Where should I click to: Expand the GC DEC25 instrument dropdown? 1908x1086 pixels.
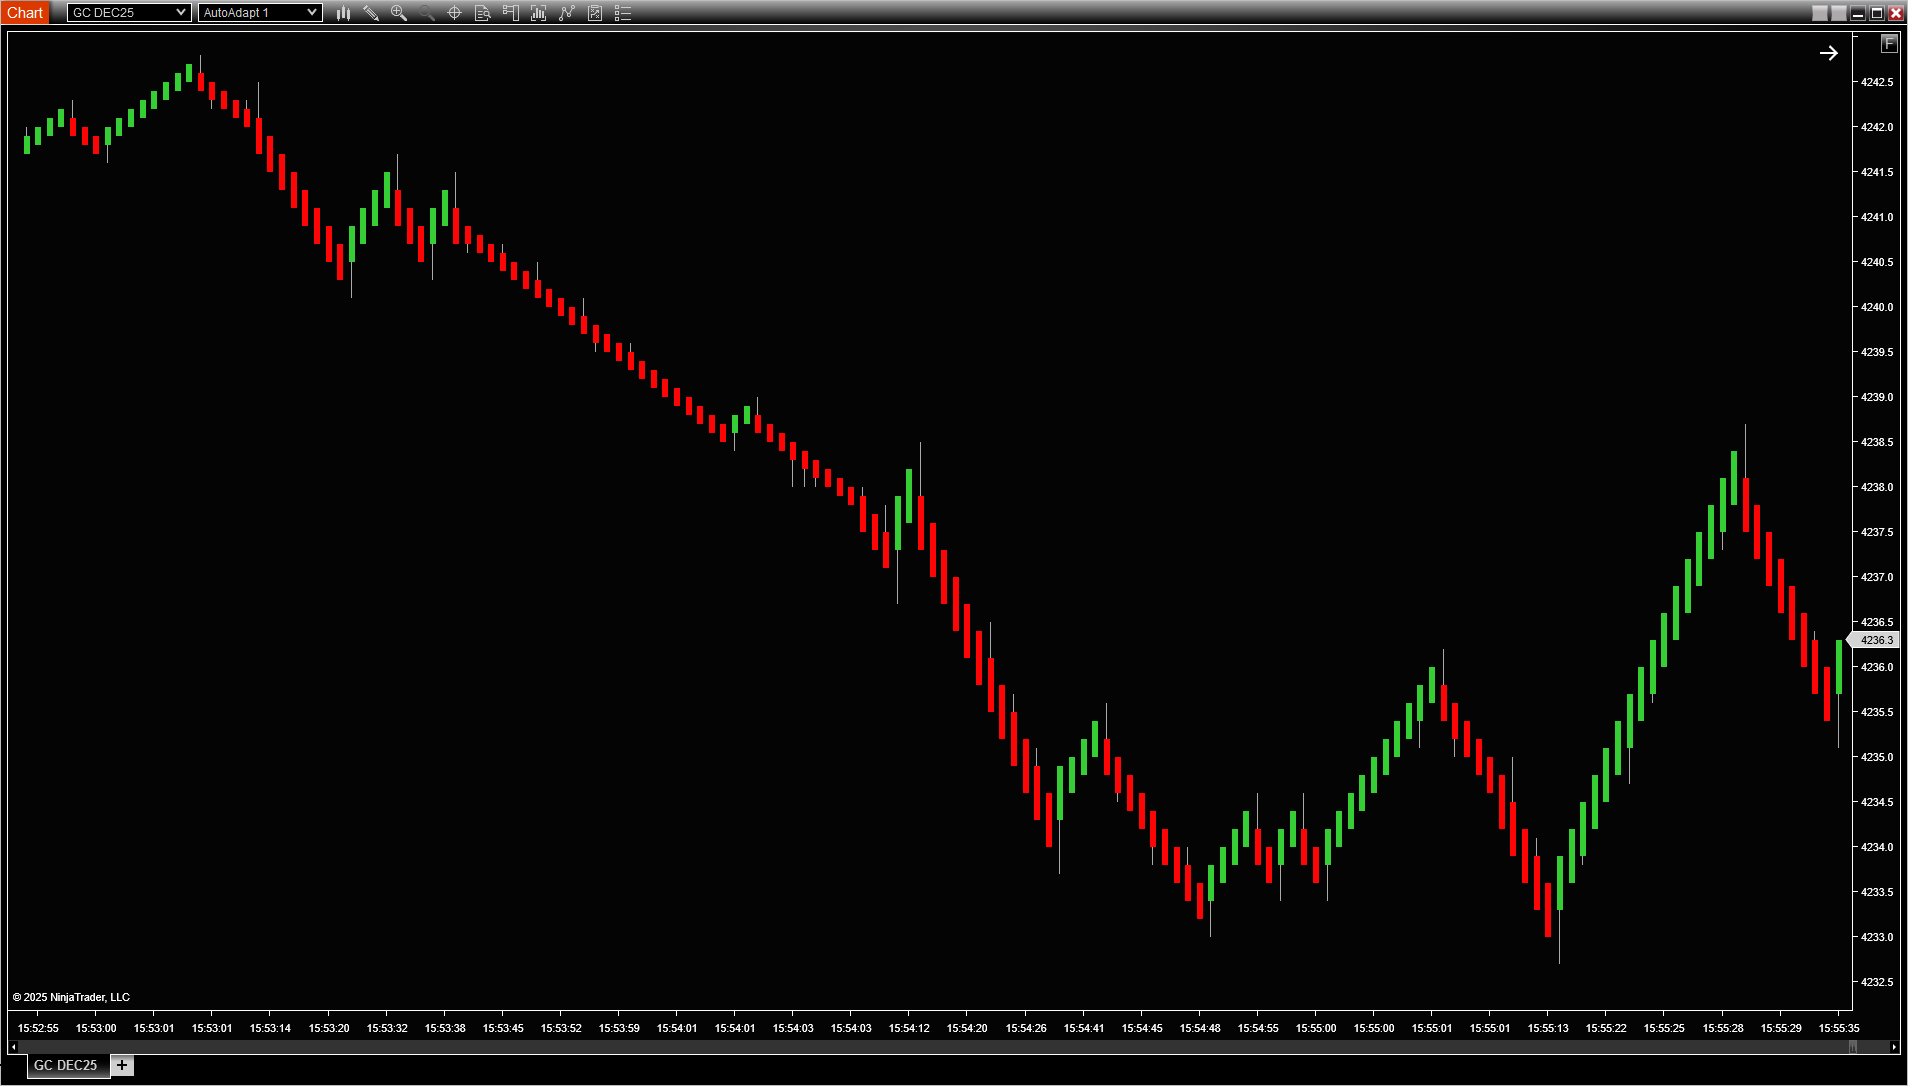[129, 13]
